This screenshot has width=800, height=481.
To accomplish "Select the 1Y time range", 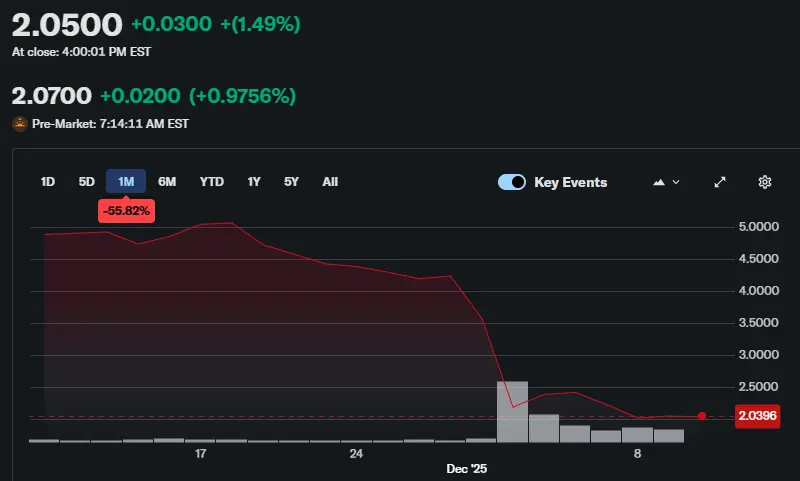I will pos(254,182).
